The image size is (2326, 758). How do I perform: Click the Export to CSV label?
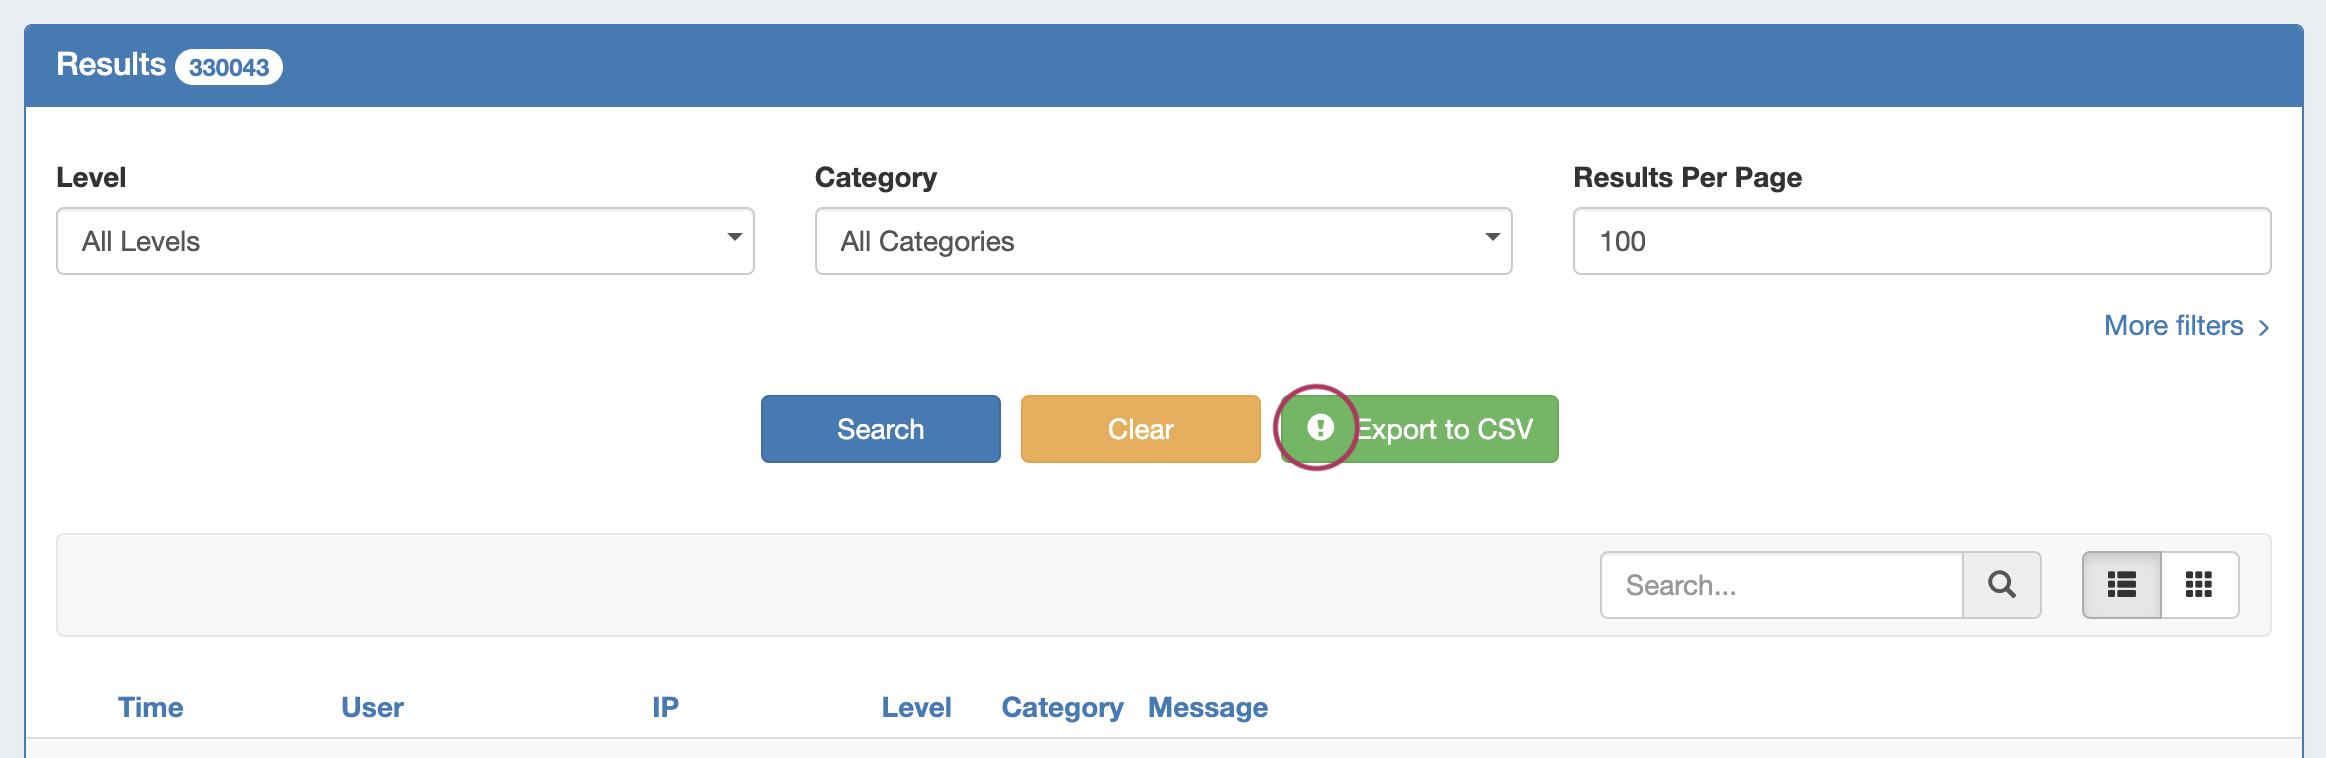click(x=1444, y=430)
